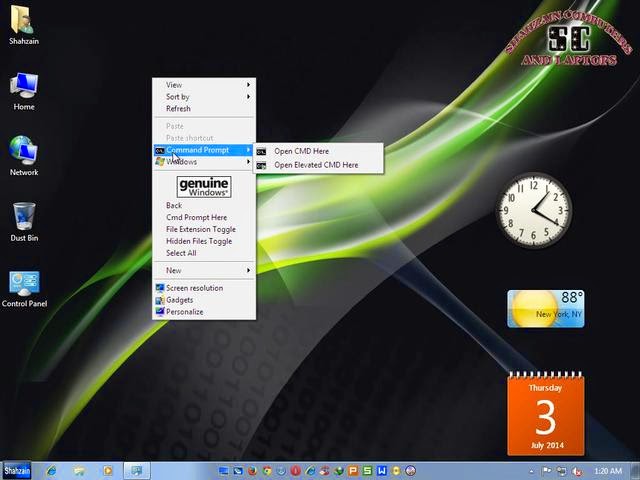Open Windows Explorer folder on taskbar
The image size is (640, 480).
tap(79, 471)
